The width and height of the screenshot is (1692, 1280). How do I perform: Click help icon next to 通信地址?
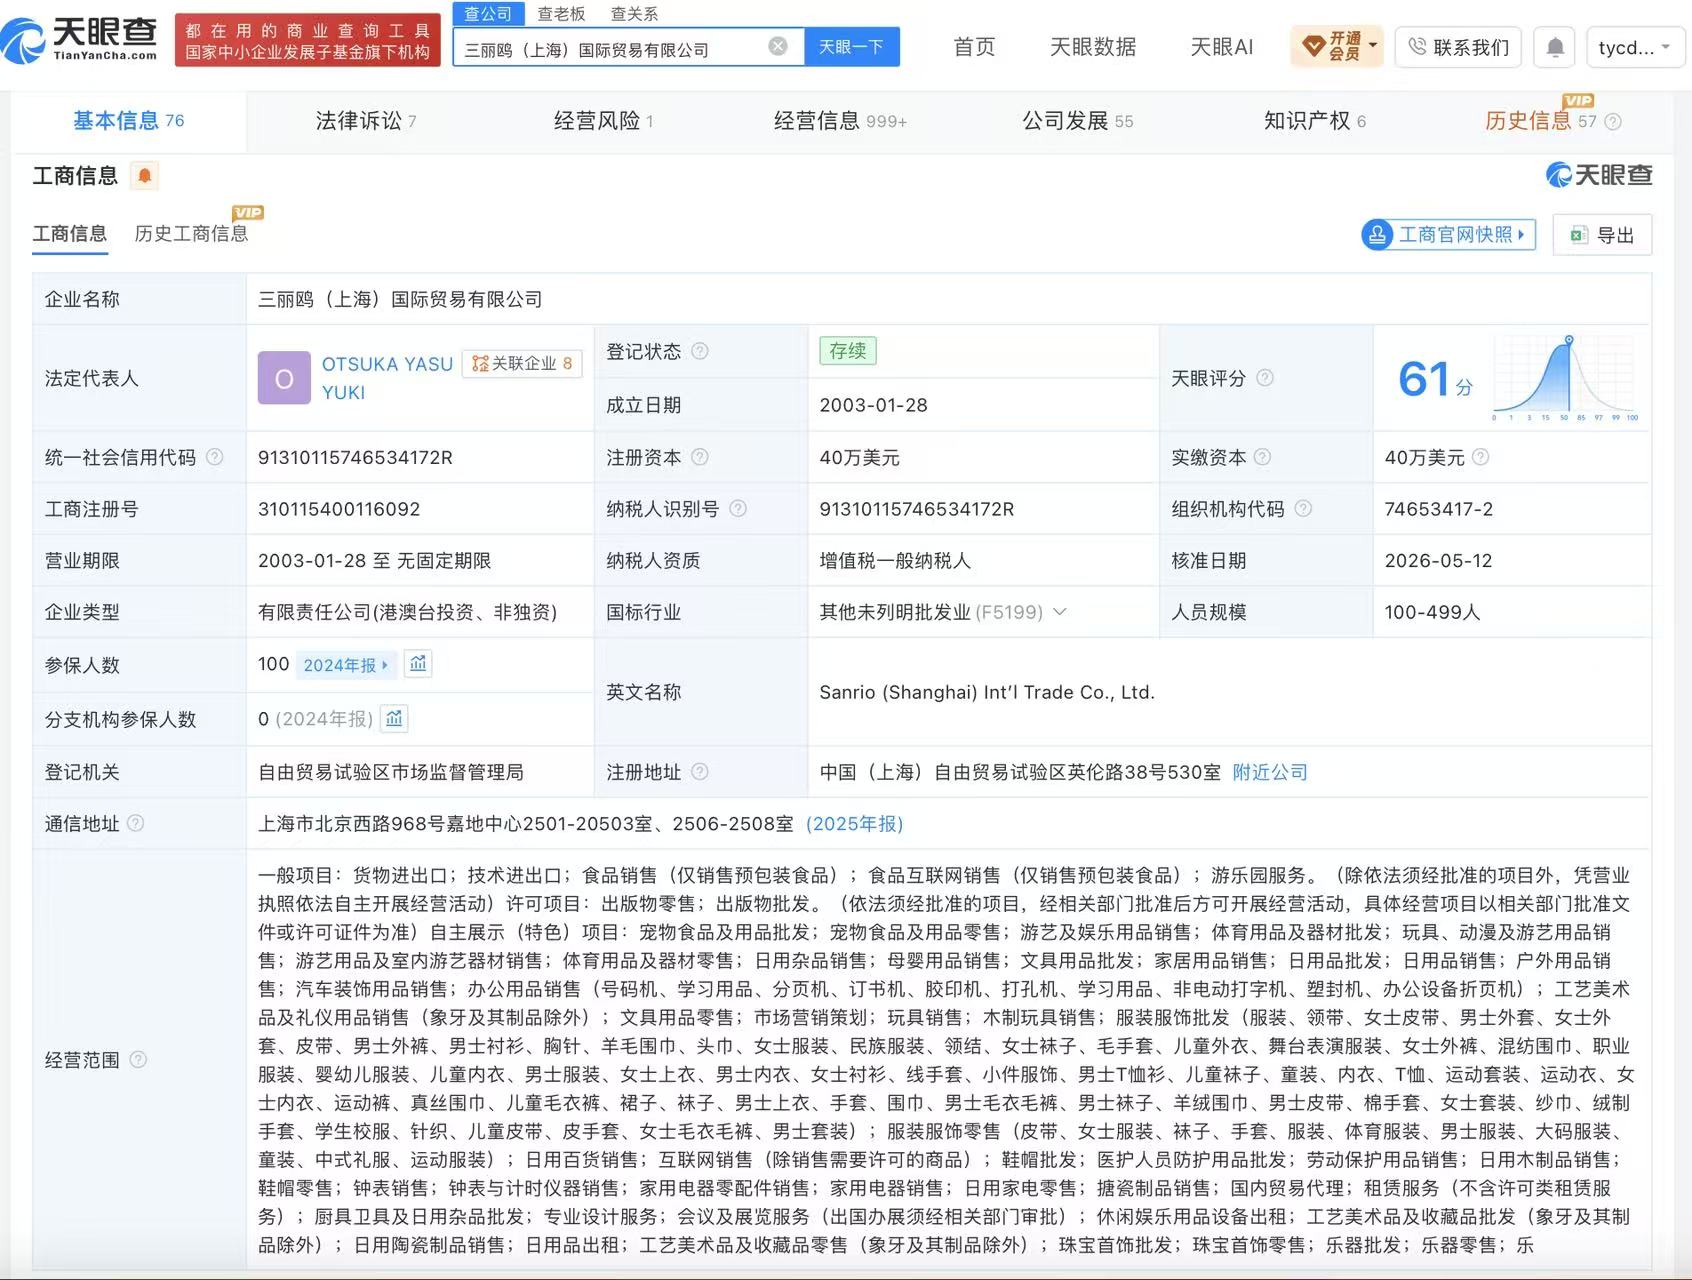[x=136, y=823]
